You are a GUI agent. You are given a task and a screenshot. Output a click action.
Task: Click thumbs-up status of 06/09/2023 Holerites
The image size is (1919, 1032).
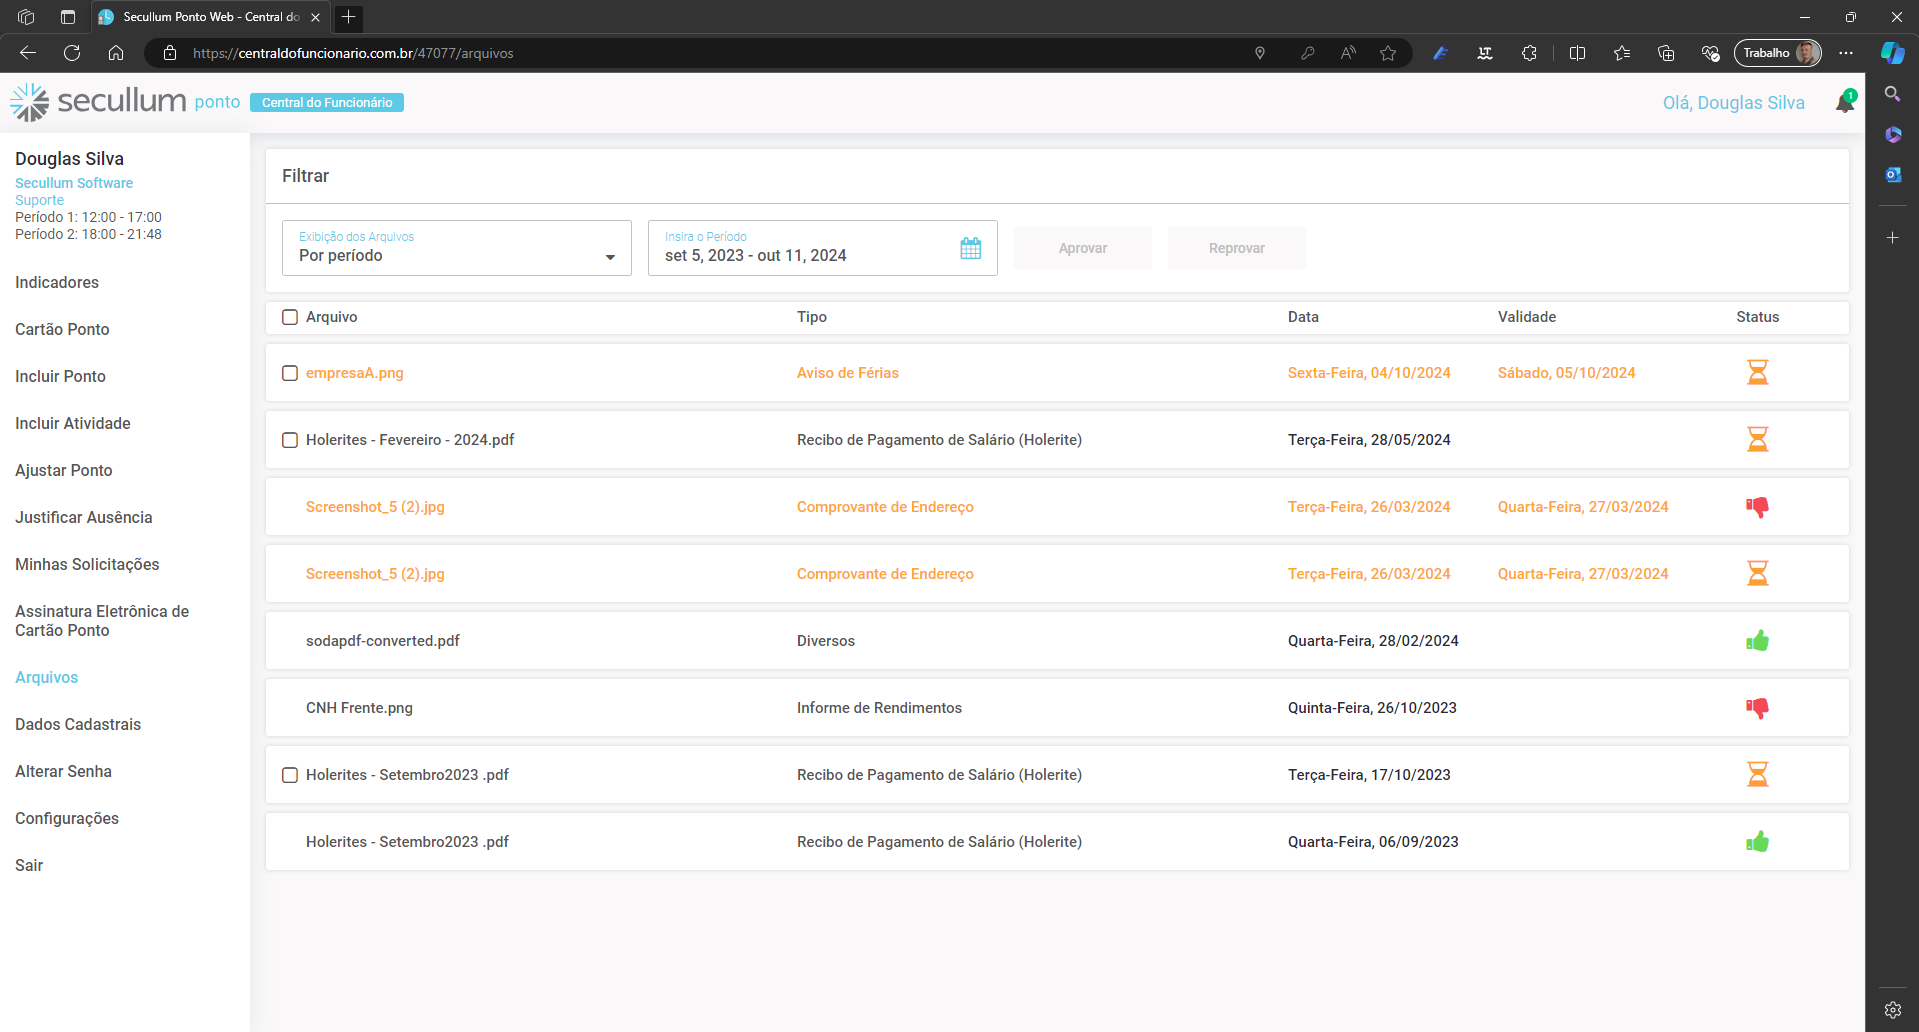point(1757,842)
